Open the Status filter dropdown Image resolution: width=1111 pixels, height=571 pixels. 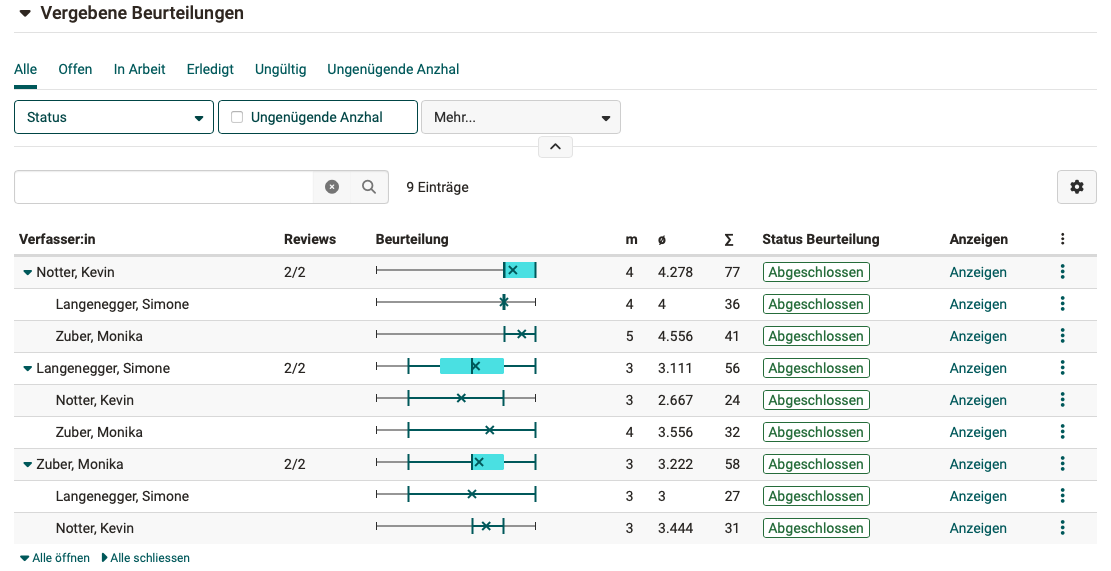click(114, 117)
